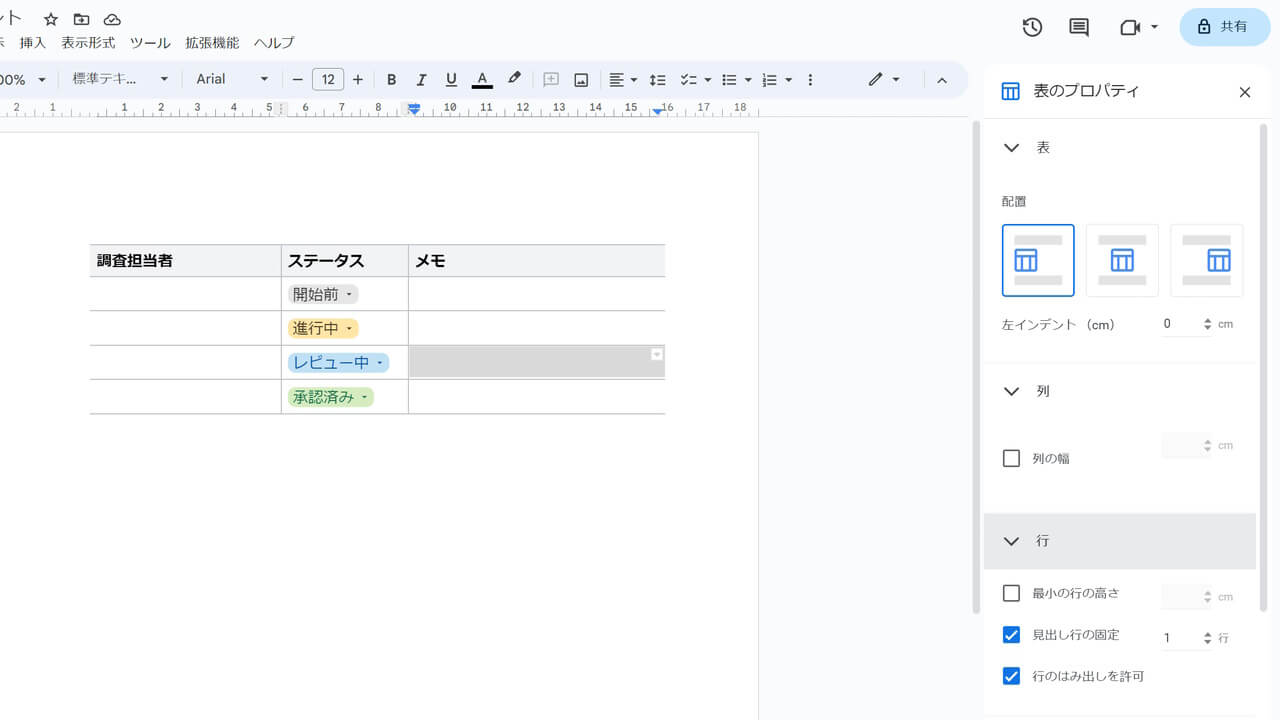
Task: Open the line spacing control
Action: [x=657, y=79]
